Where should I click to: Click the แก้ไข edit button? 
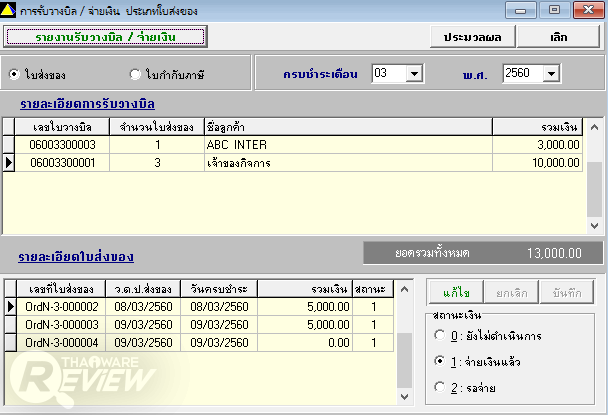pos(456,292)
